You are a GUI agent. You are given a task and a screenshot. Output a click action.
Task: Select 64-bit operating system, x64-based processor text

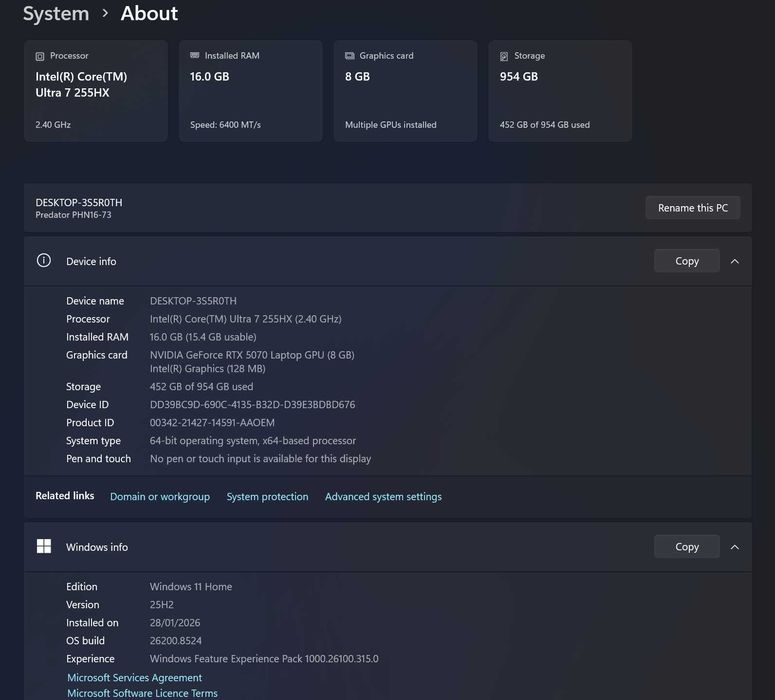click(253, 441)
